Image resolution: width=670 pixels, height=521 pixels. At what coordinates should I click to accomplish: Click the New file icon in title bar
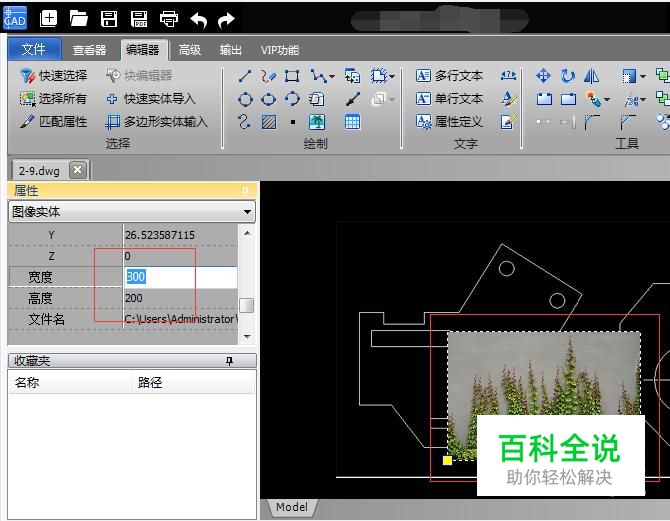[48, 19]
